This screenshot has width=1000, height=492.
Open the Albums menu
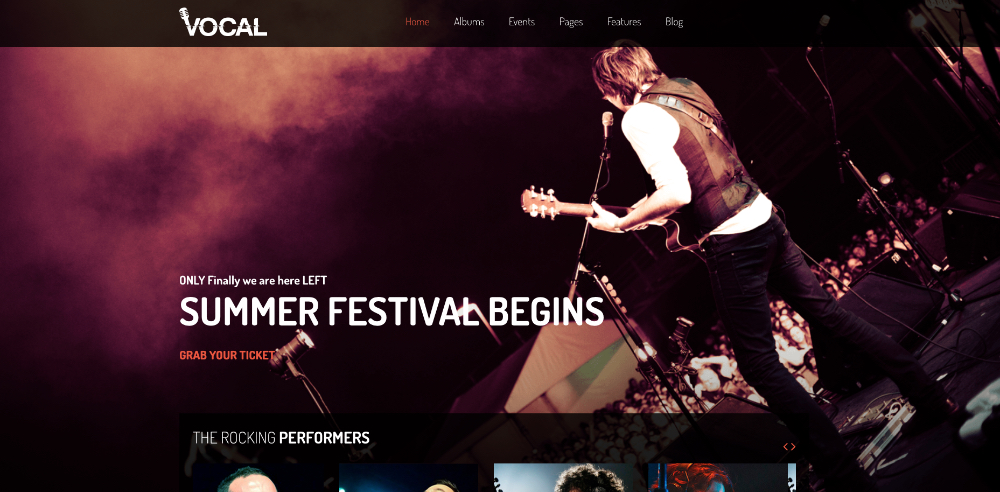pos(469,22)
